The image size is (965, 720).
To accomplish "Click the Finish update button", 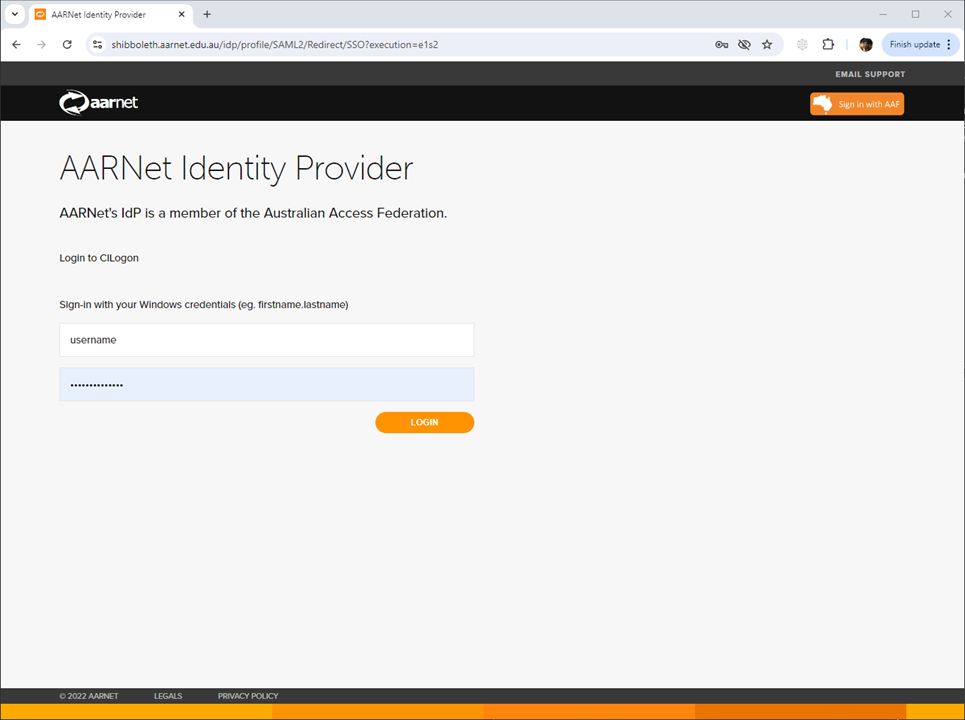I will 920,44.
